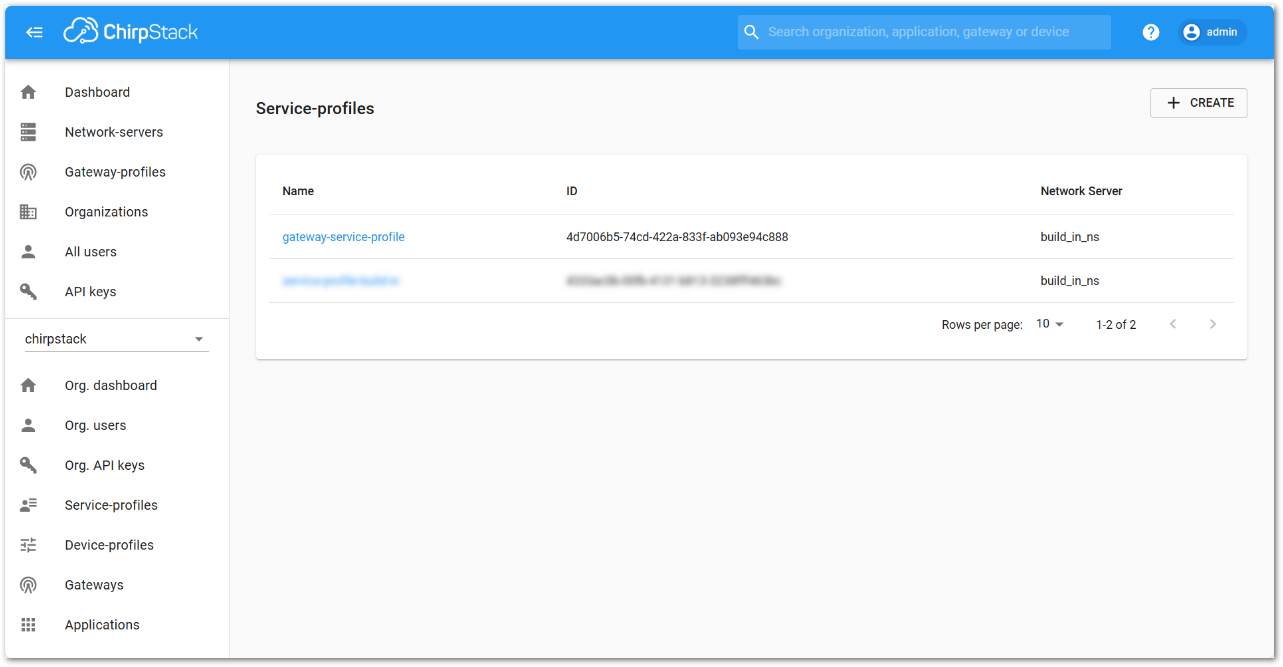Screen dimensions: 1283x667
Task: Open the admin user menu
Action: [x=1212, y=32]
